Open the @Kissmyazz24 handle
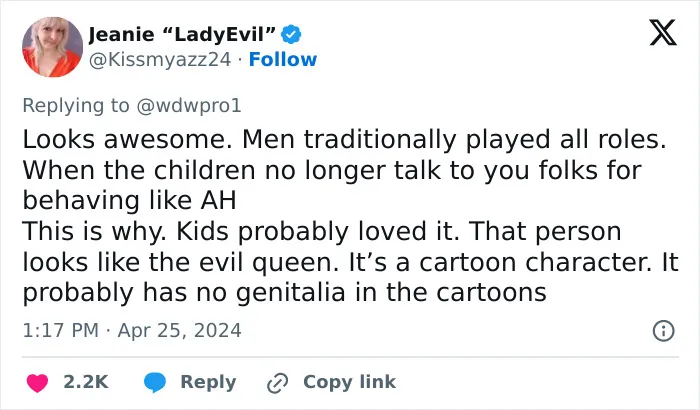700x410 pixels. pos(160,59)
